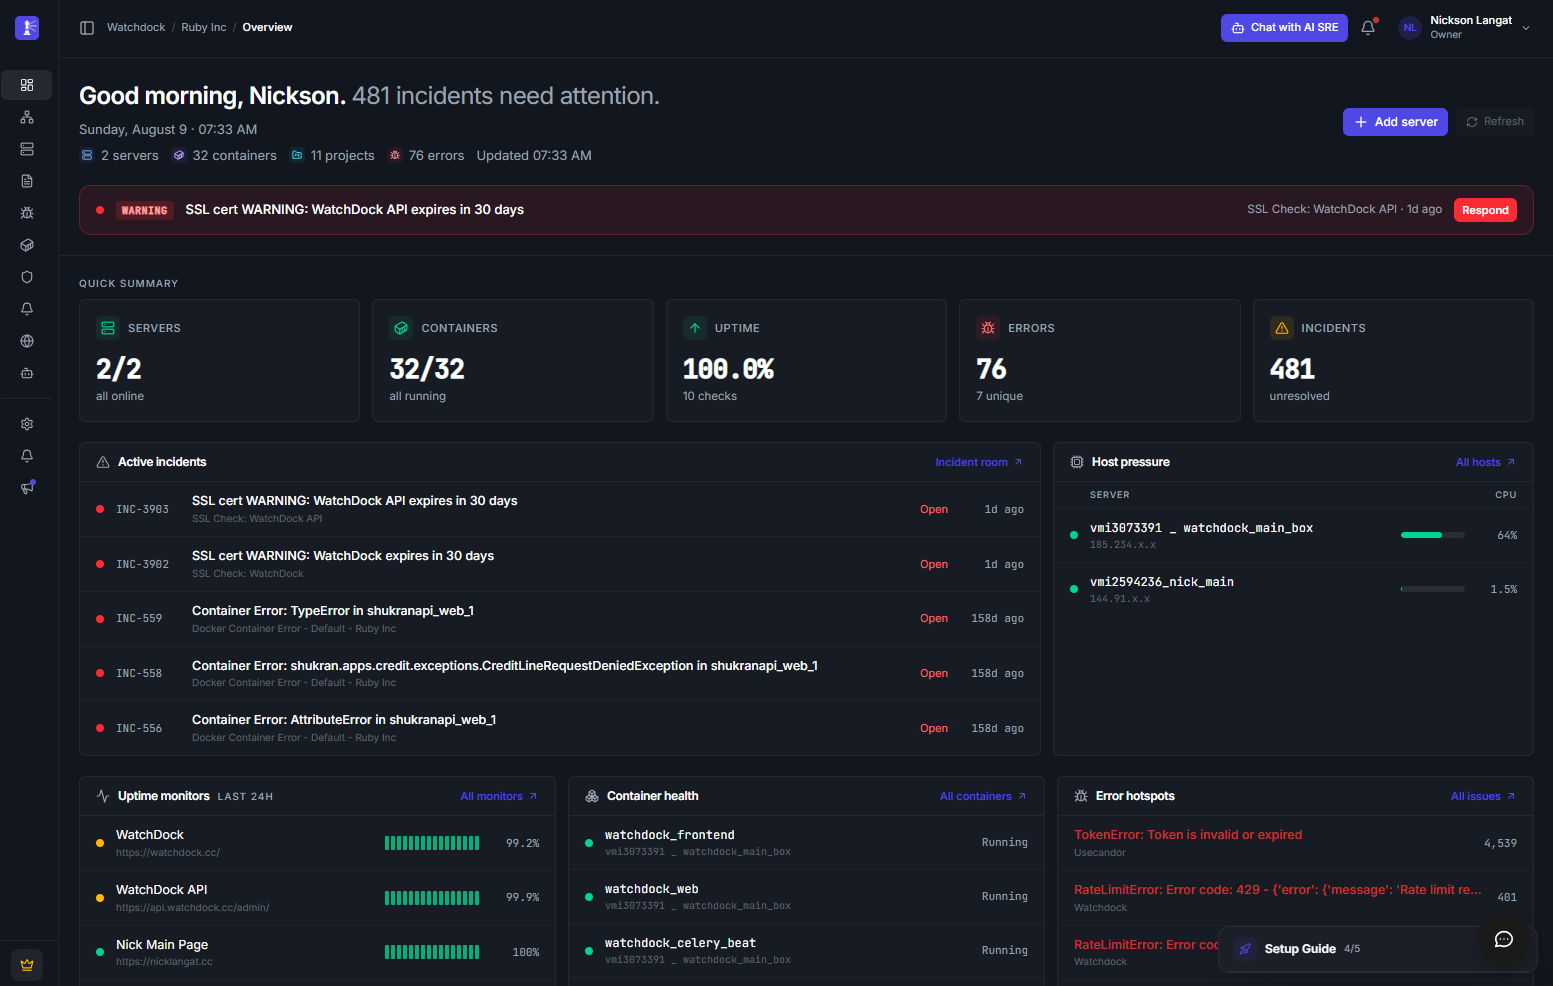Click the crown upgrade icon at sidebar bottom
The width and height of the screenshot is (1553, 986).
point(27,965)
